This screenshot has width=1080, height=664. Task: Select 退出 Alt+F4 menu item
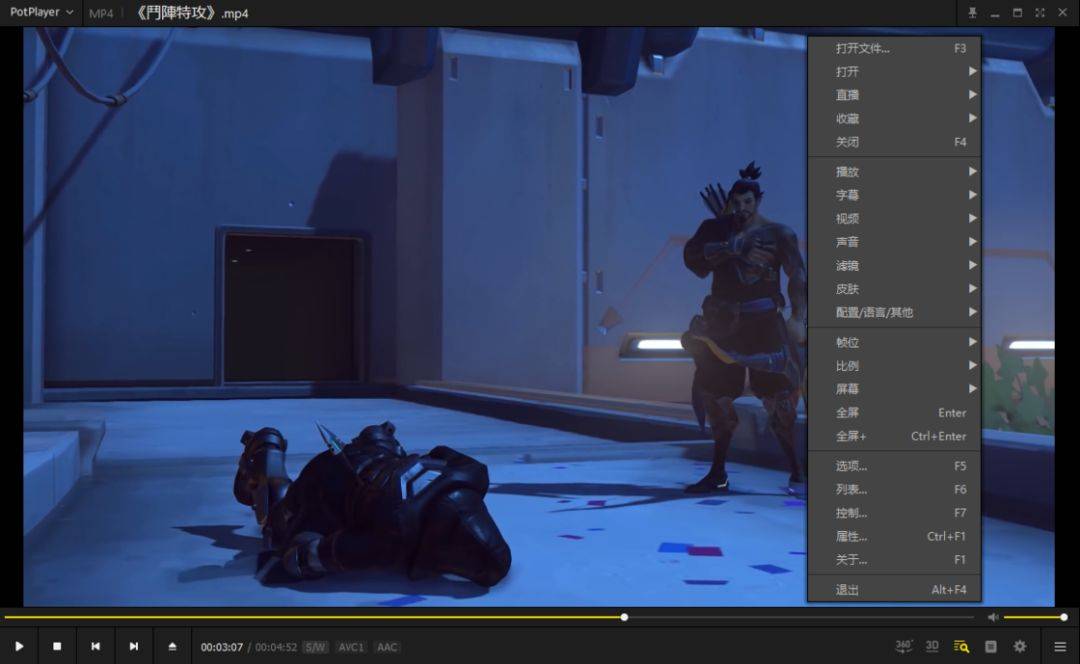(894, 590)
